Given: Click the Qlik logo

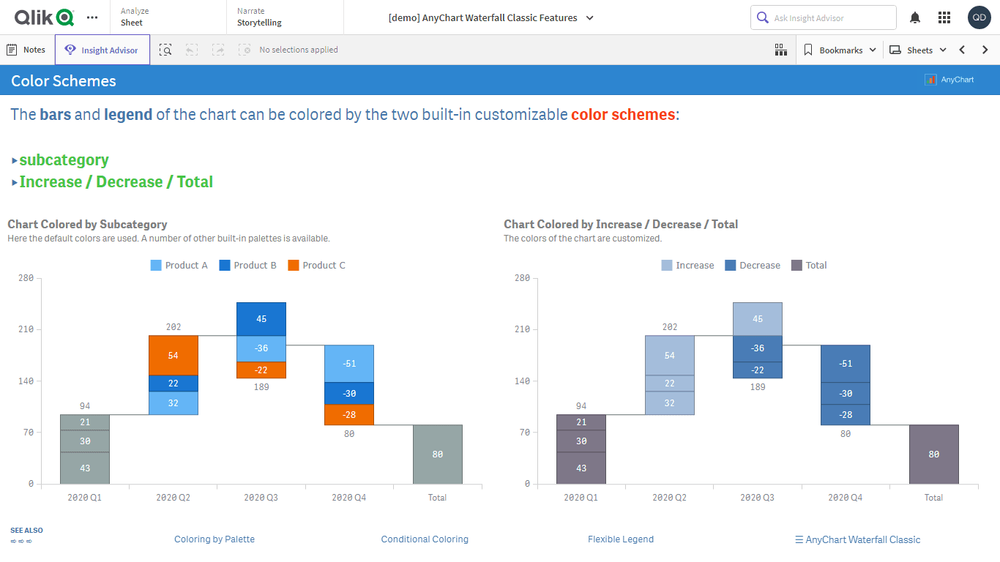Looking at the screenshot, I should pyautogui.click(x=44, y=17).
